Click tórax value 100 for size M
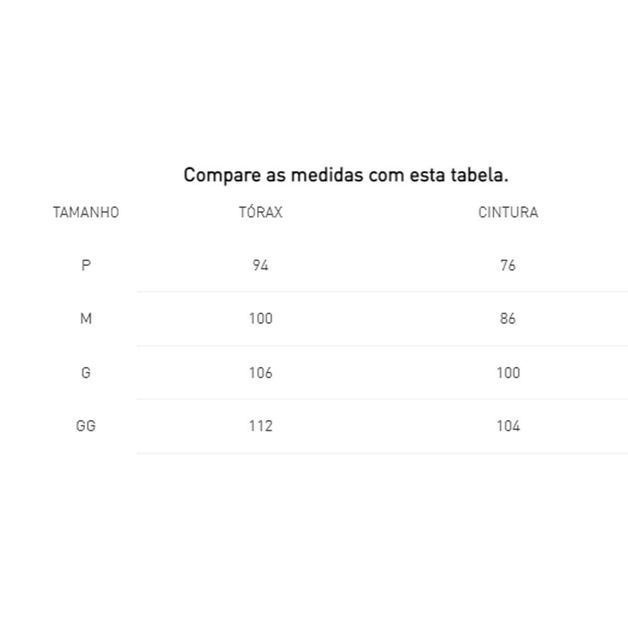The width and height of the screenshot is (628, 628). point(261,319)
